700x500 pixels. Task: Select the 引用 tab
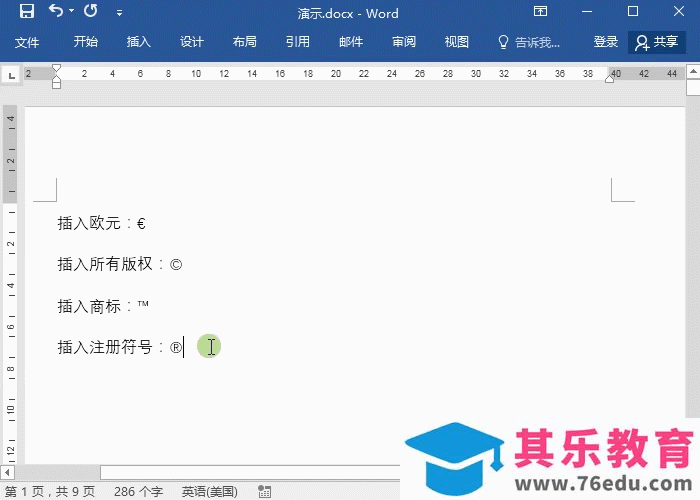297,42
